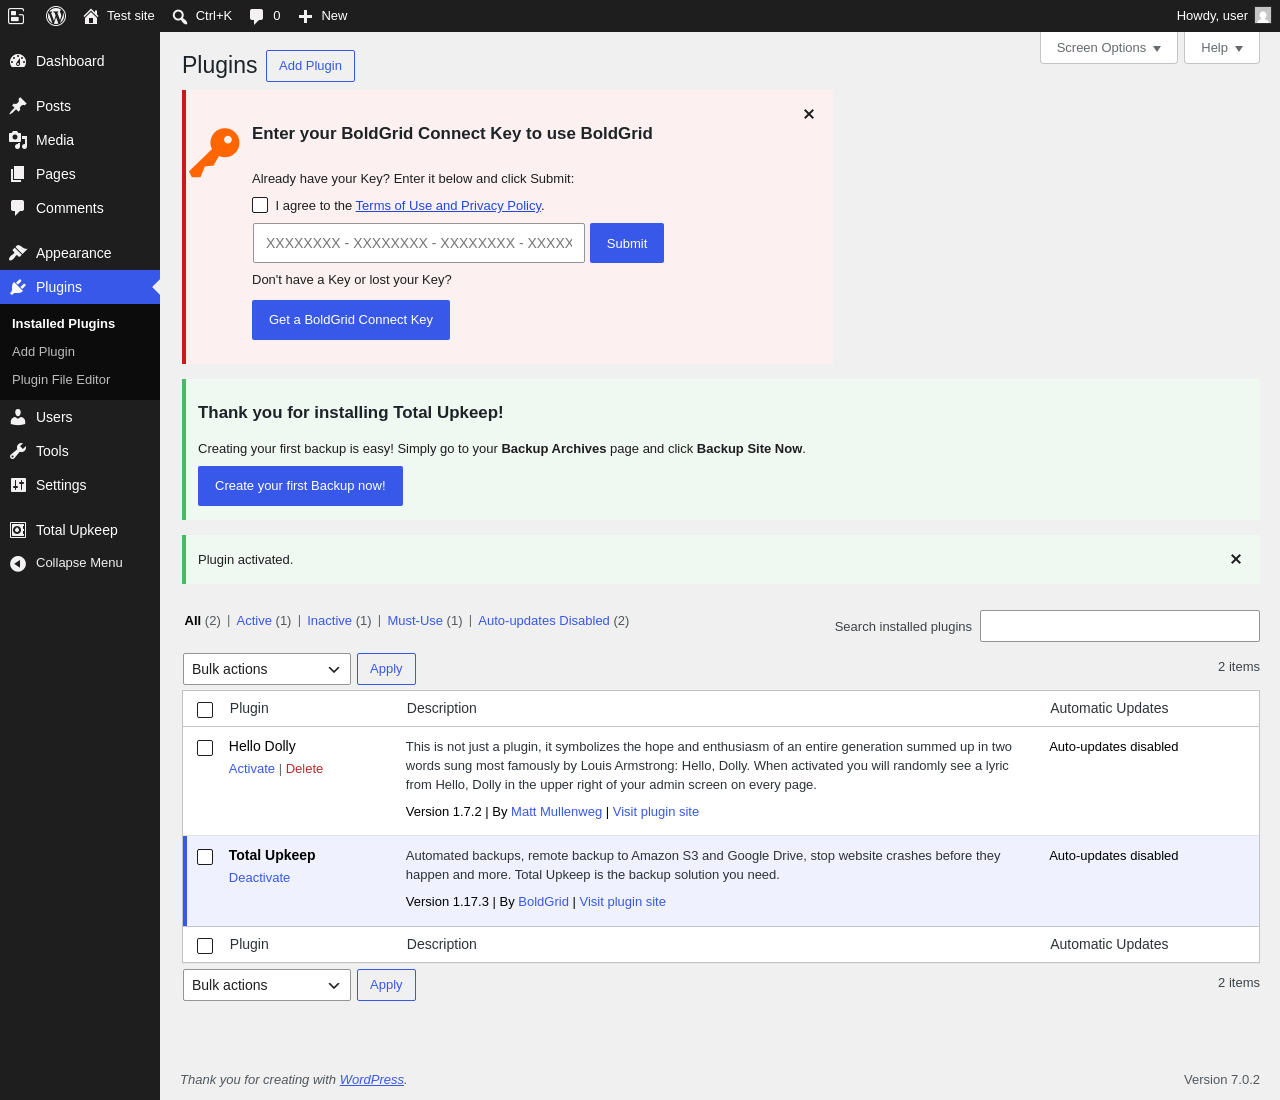
Task: Click the Comments speech bubble icon in sidebar
Action: pos(18,208)
